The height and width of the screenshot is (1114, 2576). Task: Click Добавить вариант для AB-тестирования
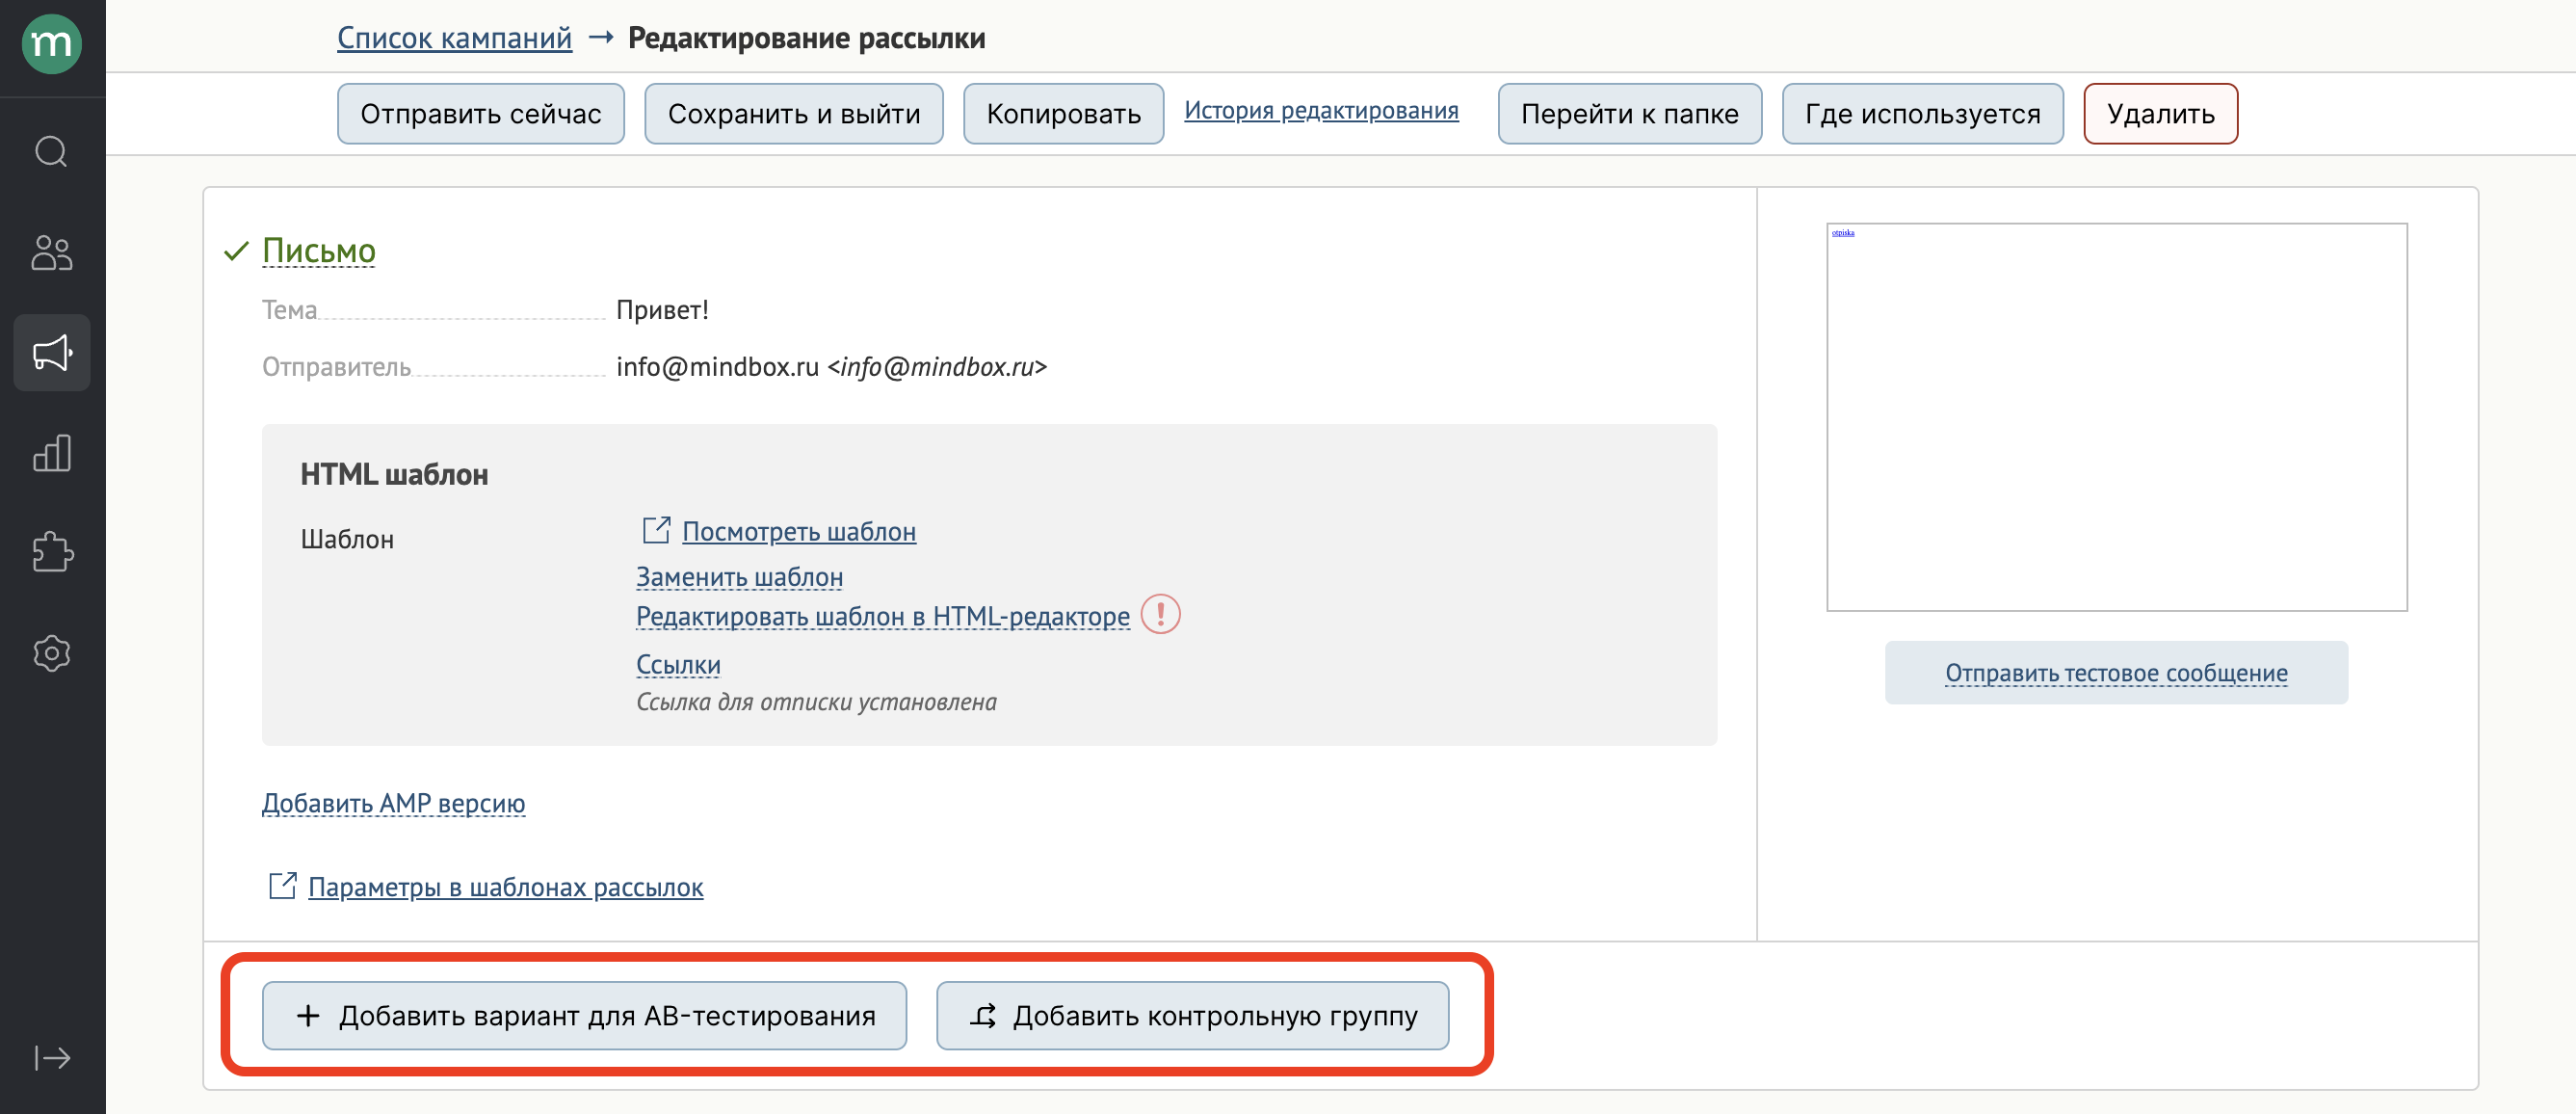584,1016
